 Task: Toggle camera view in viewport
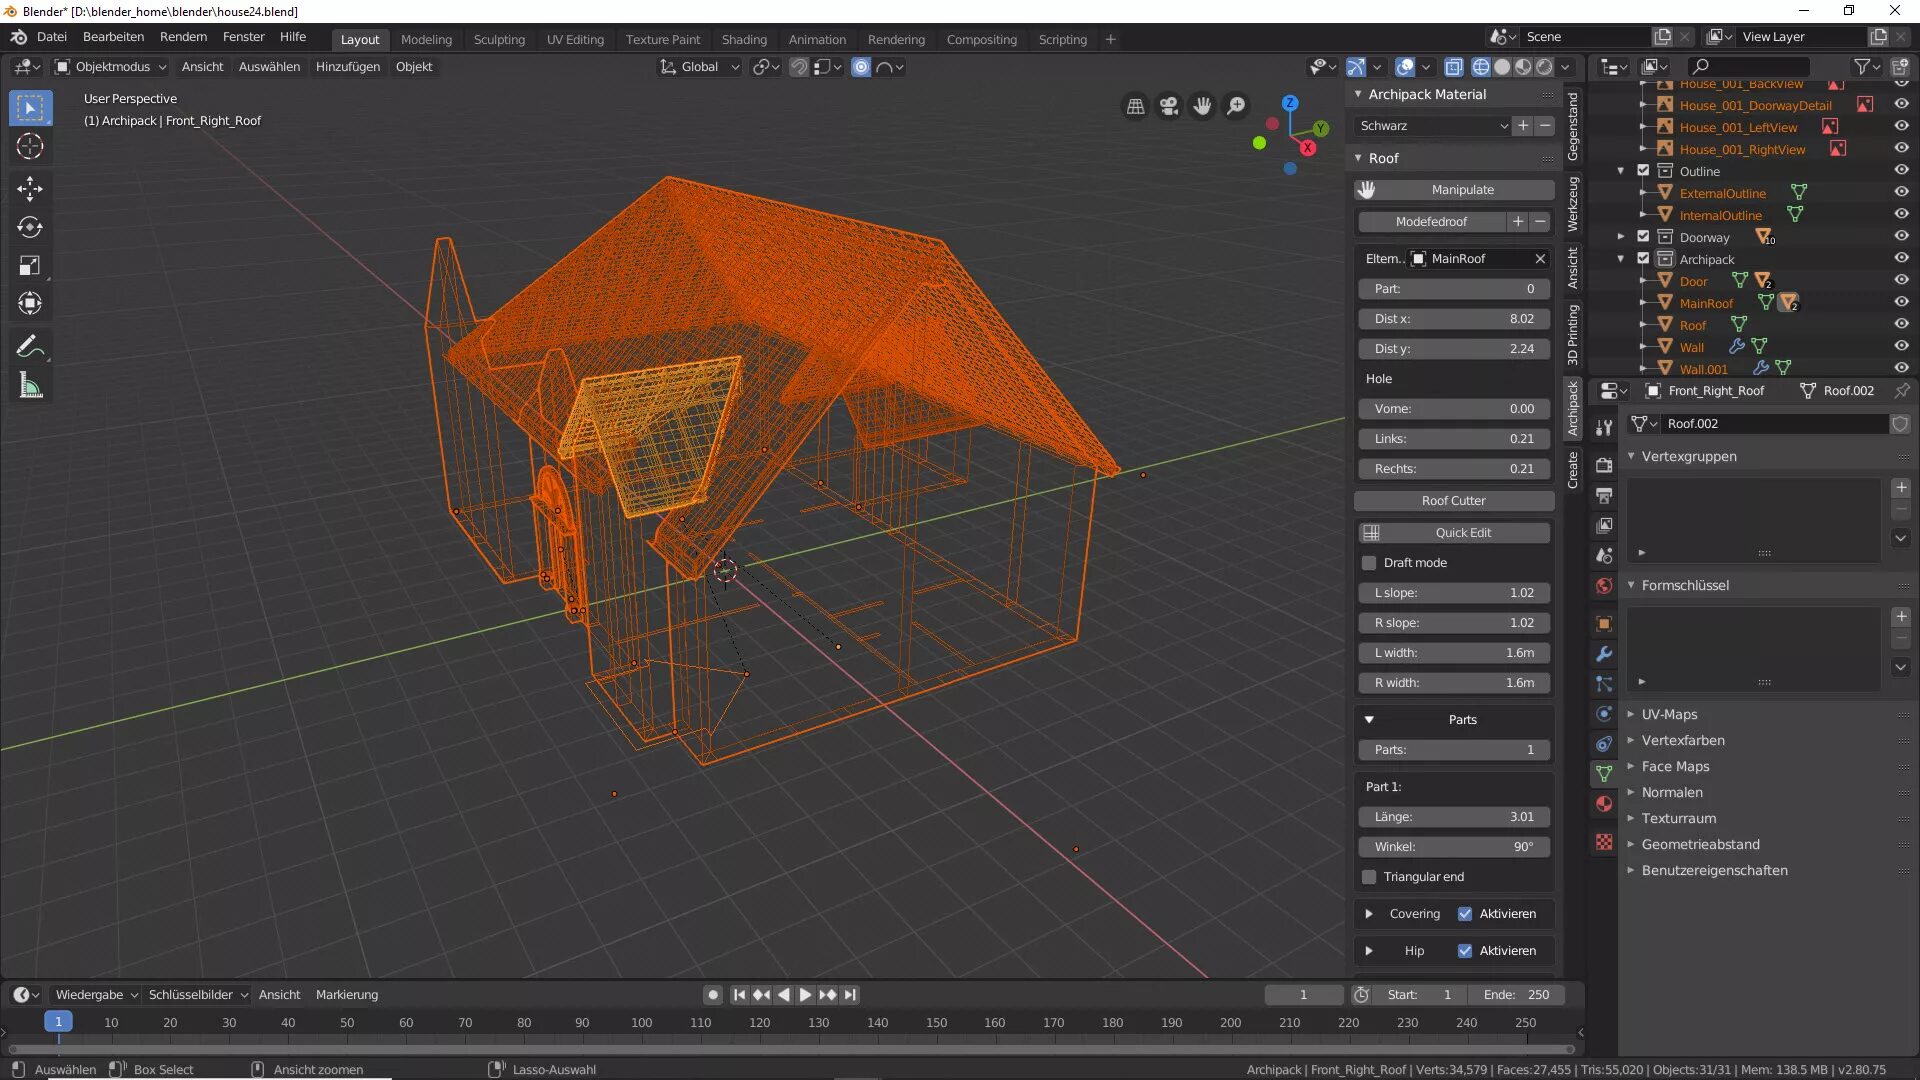coord(1169,106)
